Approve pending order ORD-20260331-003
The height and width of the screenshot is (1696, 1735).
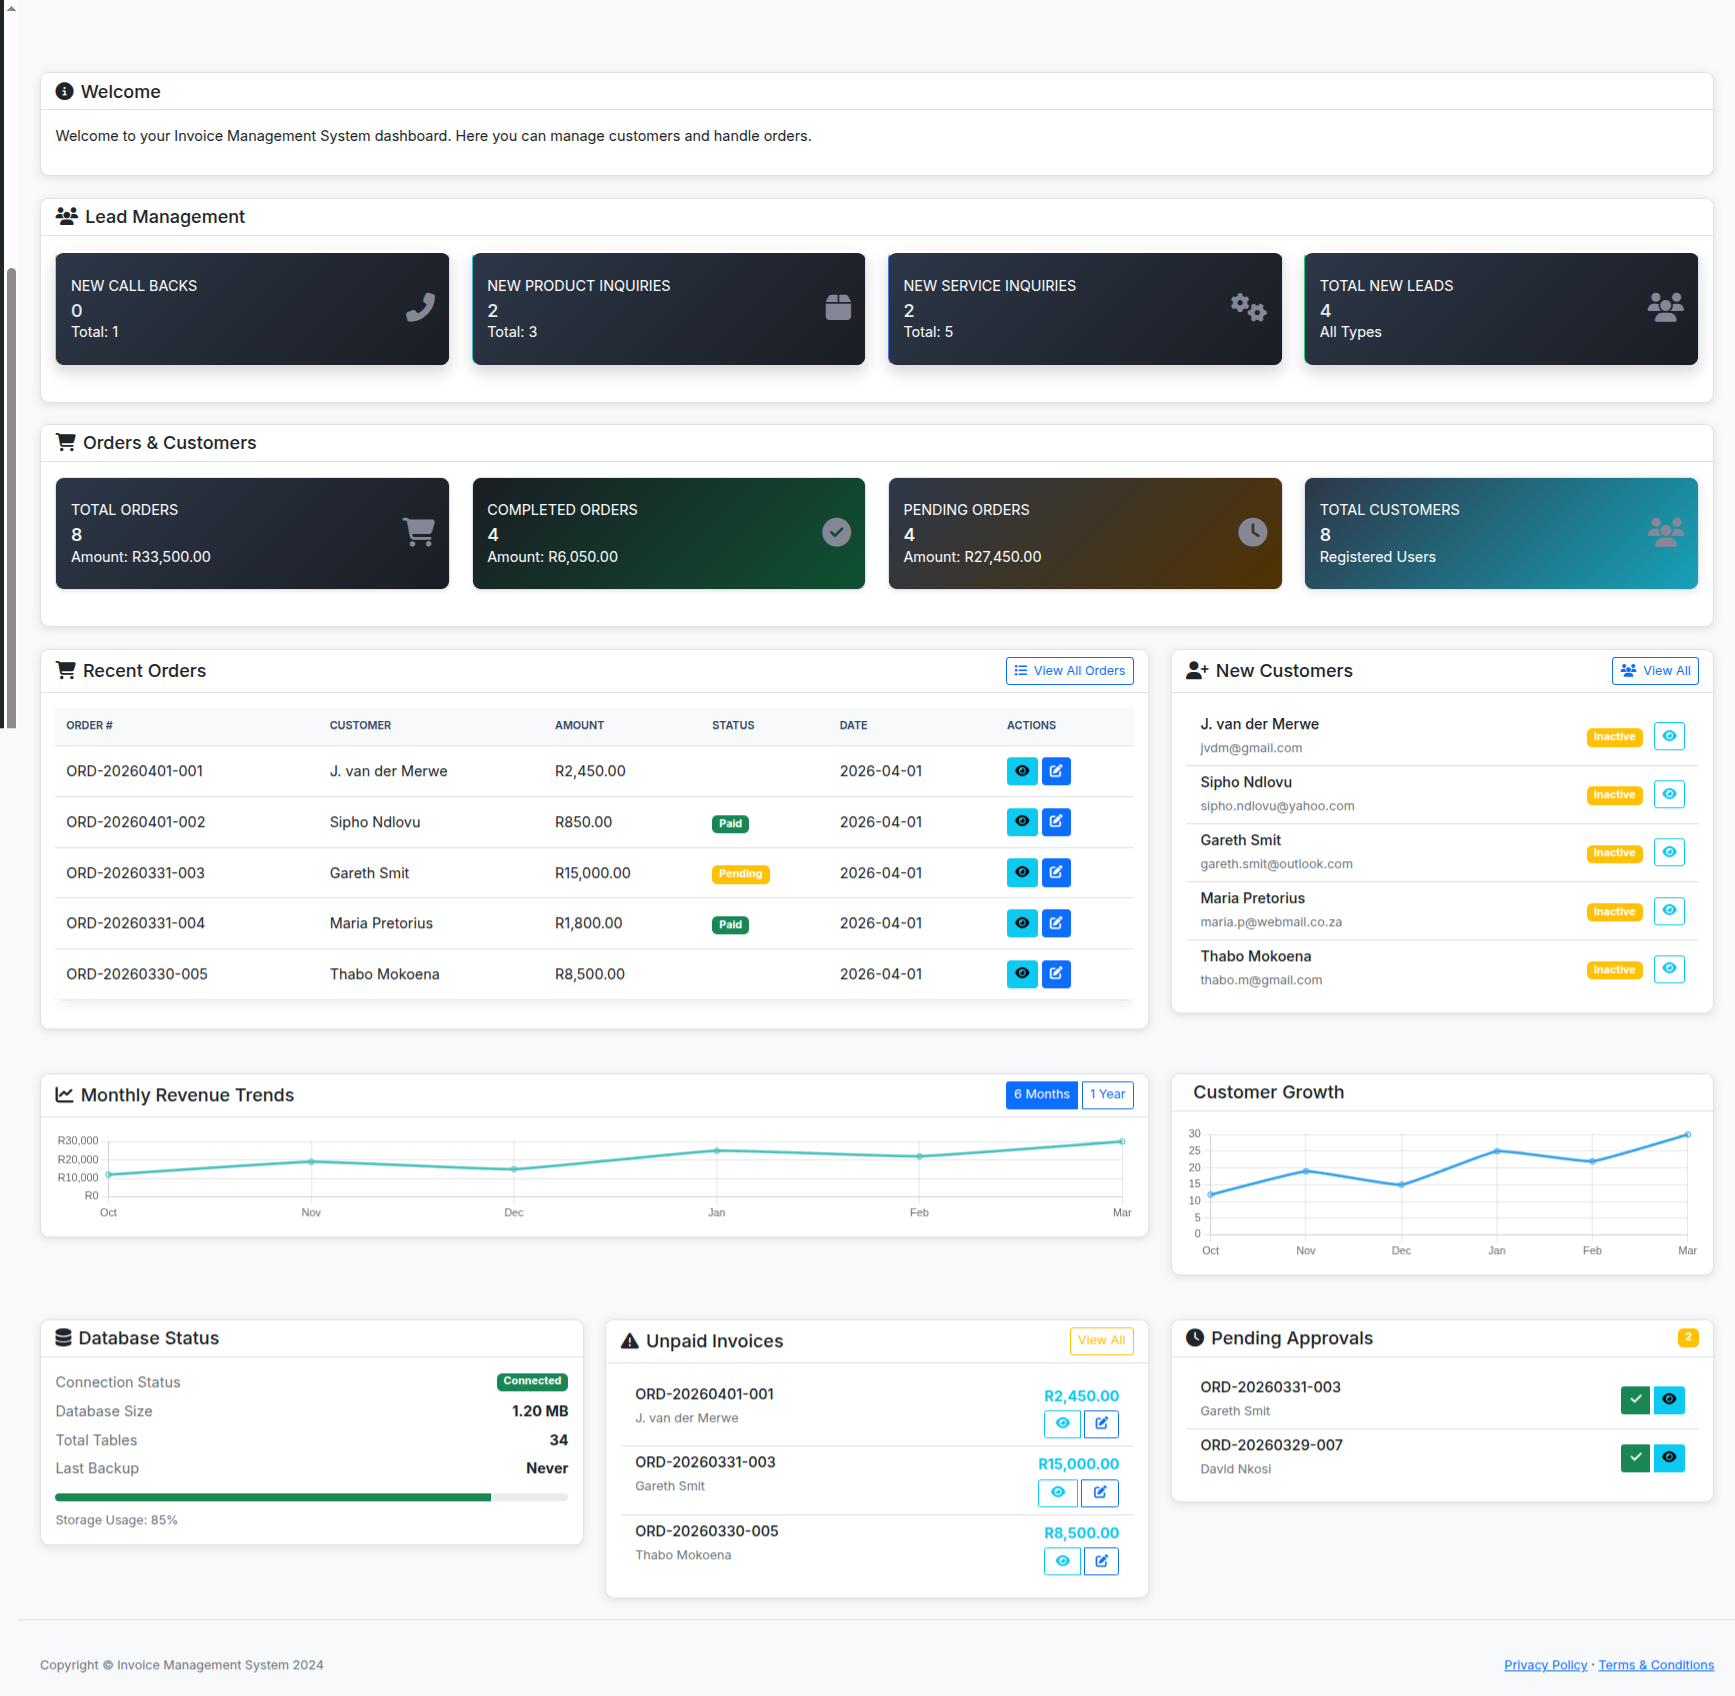click(x=1635, y=1400)
